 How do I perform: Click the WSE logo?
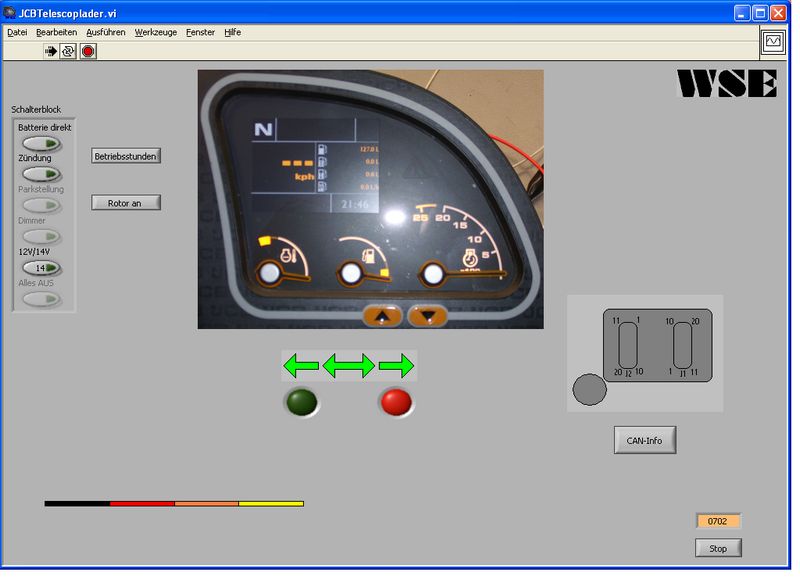pyautogui.click(x=727, y=84)
